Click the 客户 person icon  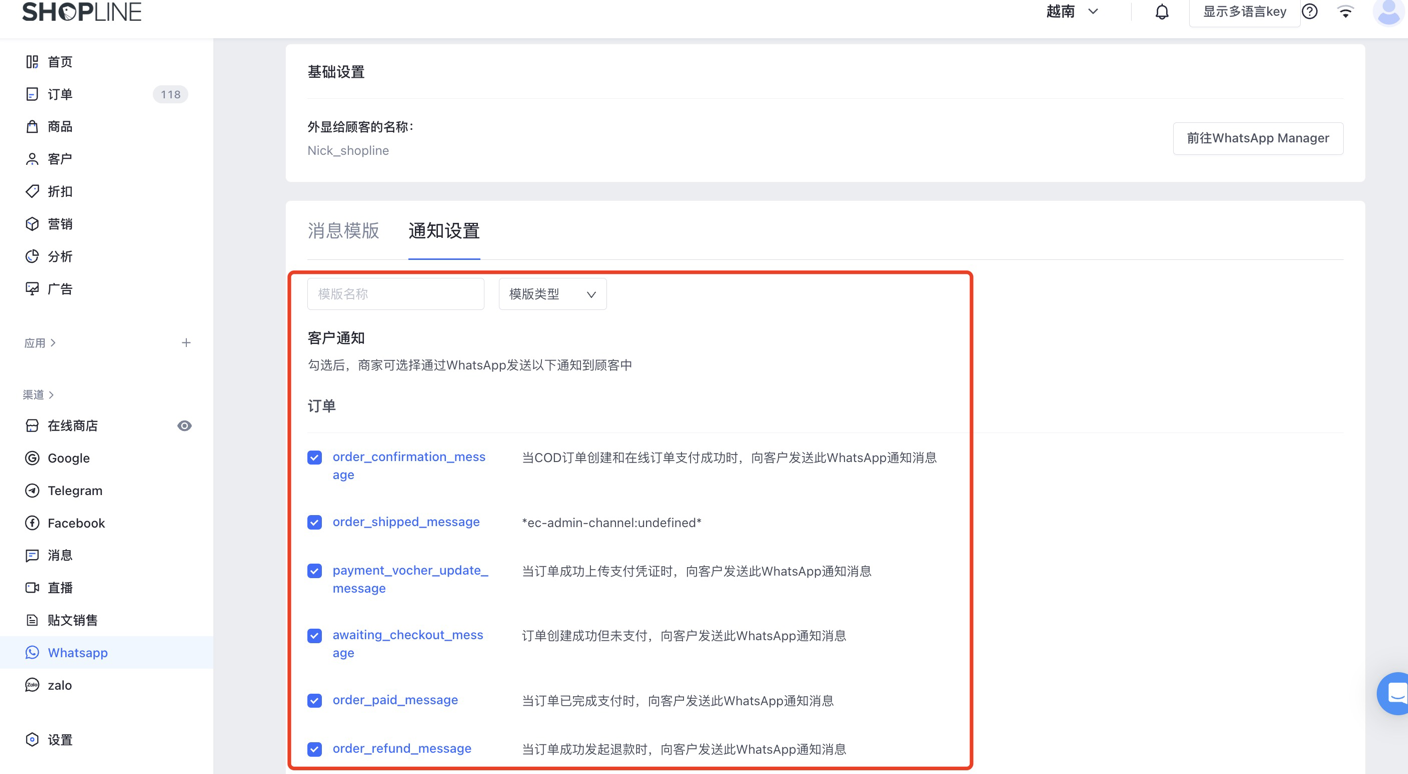(32, 159)
